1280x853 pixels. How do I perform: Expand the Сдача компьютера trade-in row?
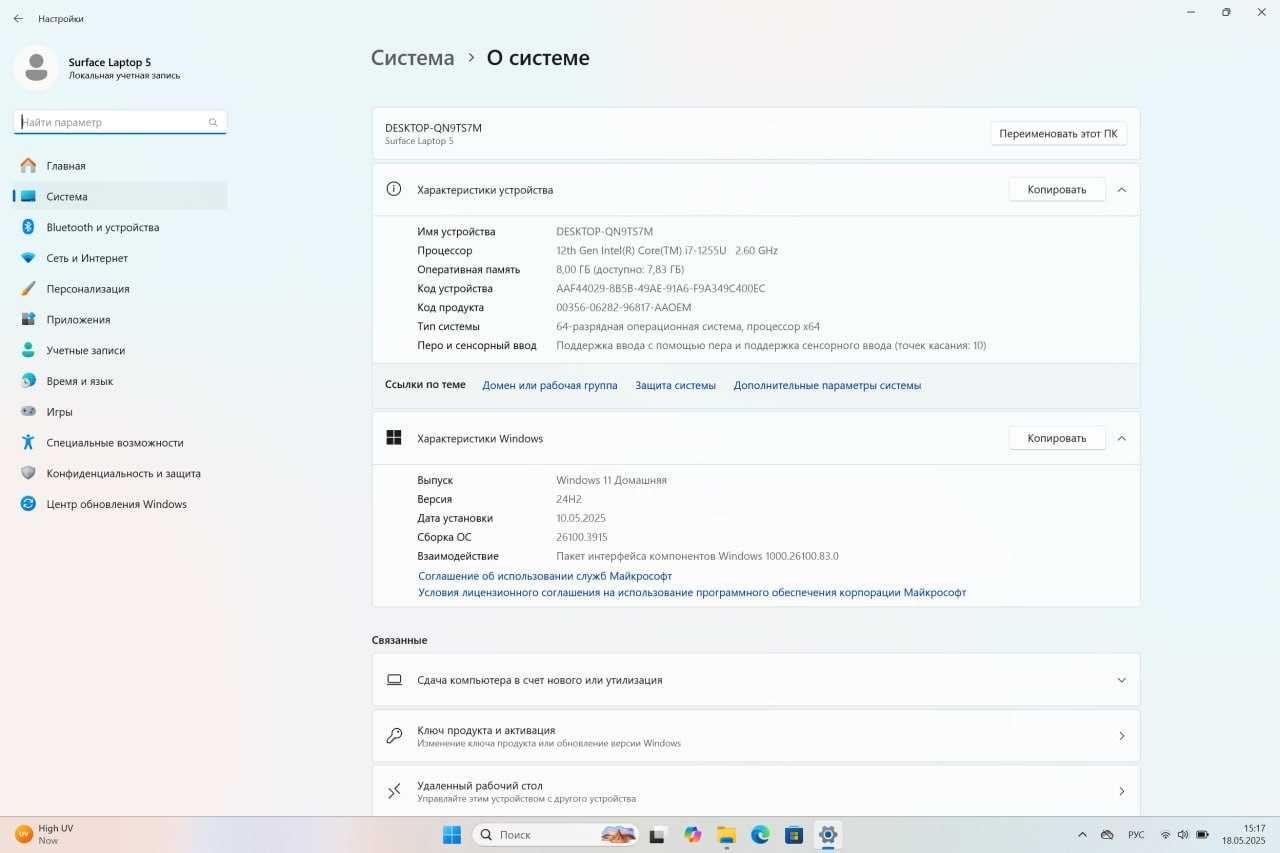[x=1121, y=680]
